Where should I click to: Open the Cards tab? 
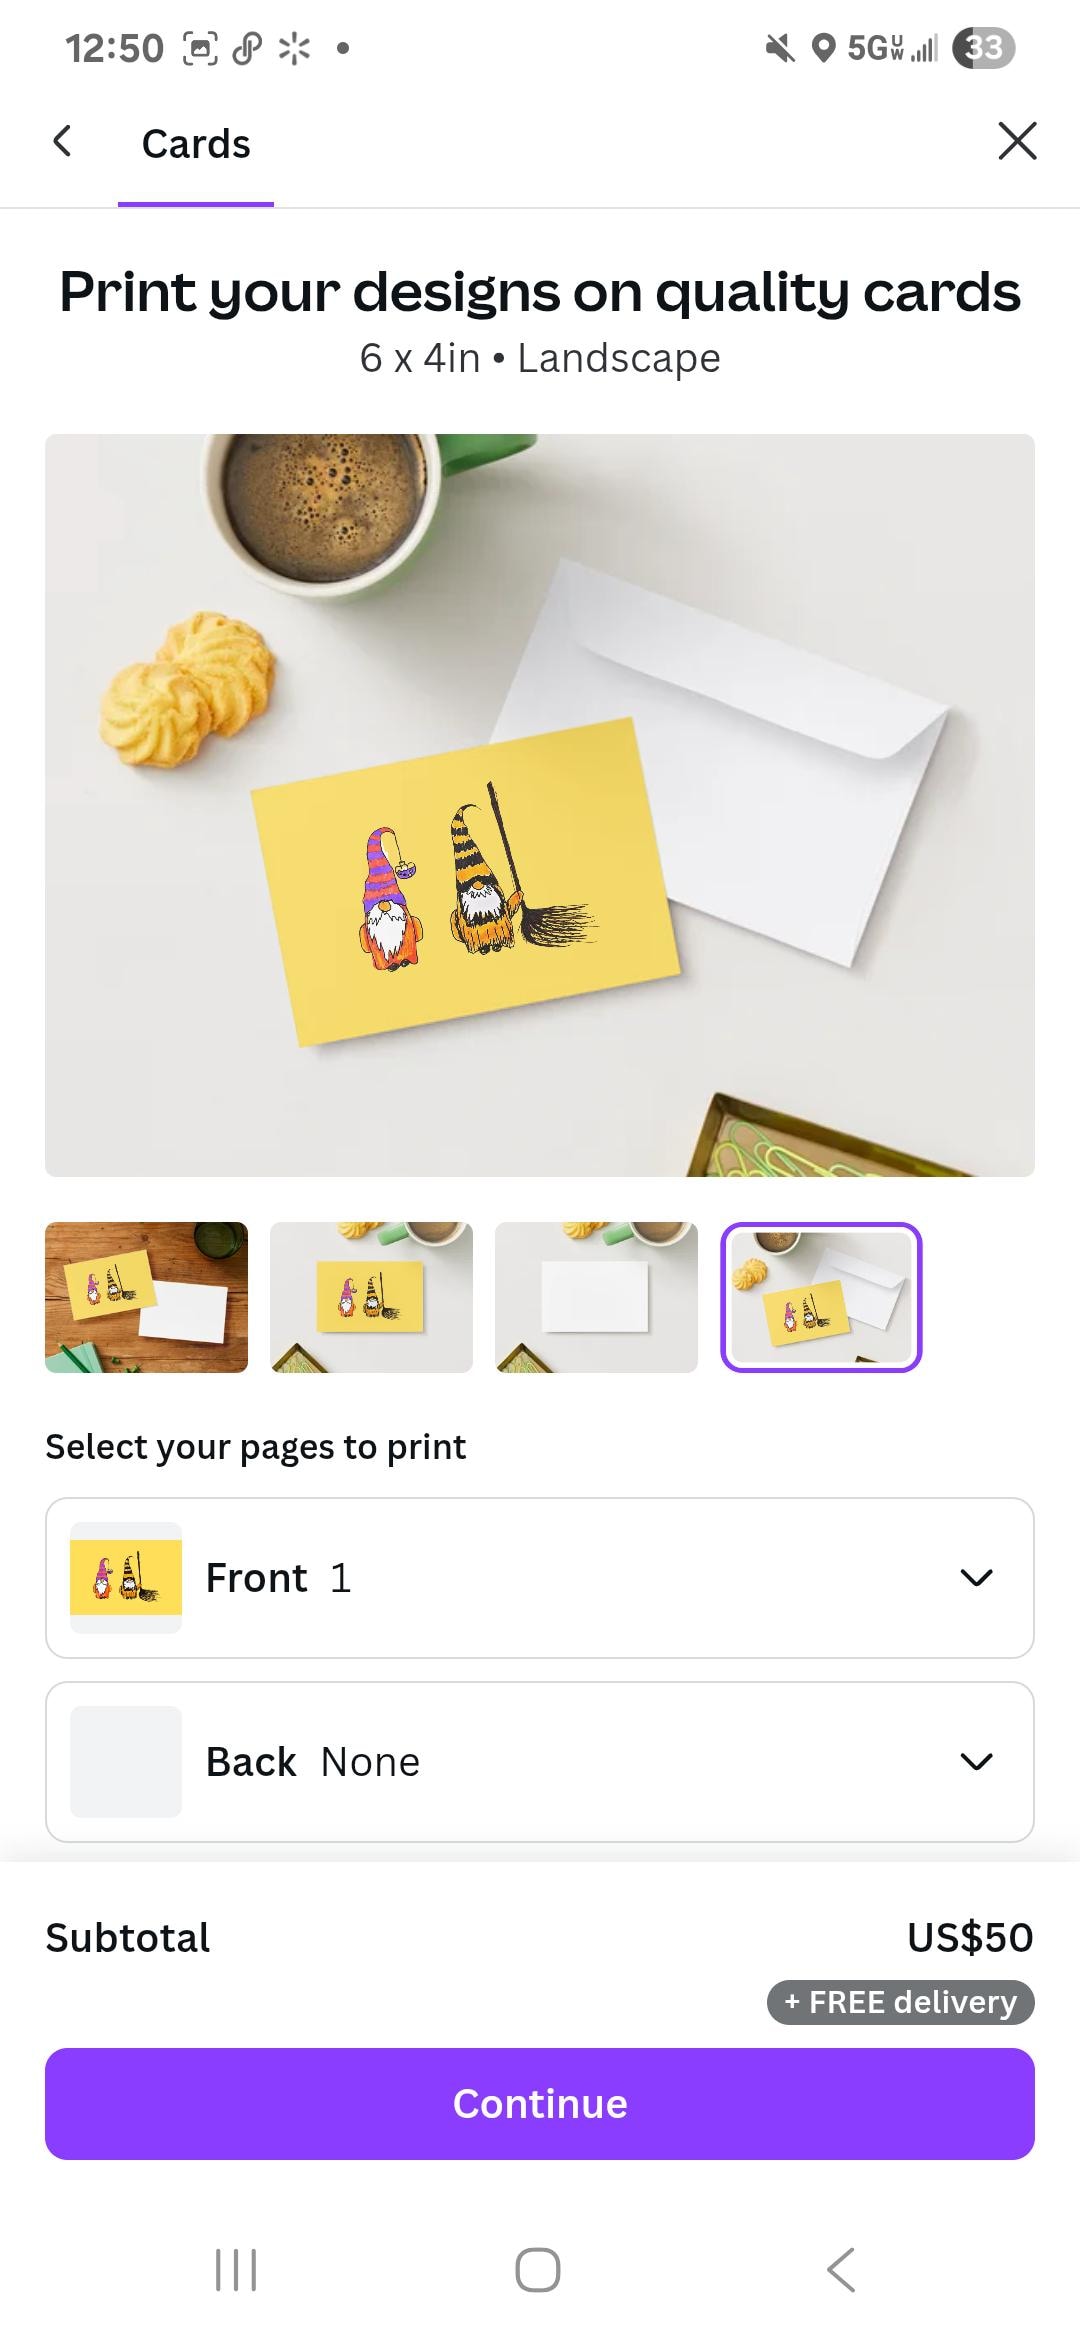[x=196, y=144]
